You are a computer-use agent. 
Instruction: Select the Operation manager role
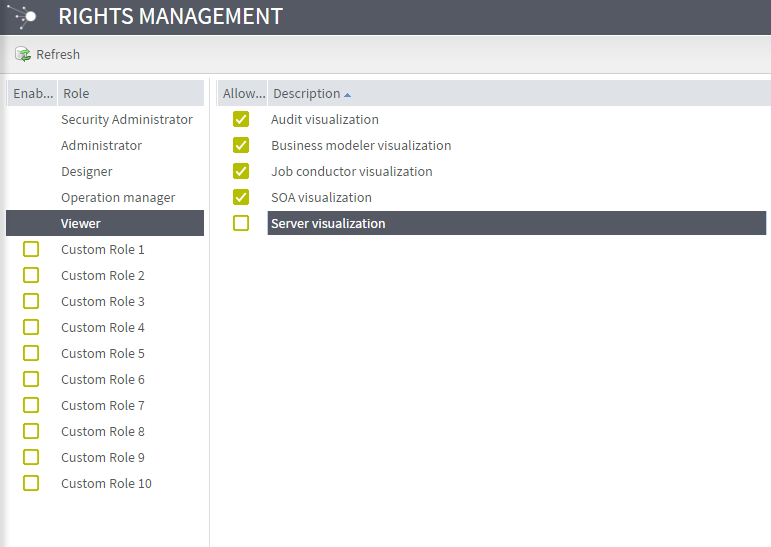tap(118, 197)
